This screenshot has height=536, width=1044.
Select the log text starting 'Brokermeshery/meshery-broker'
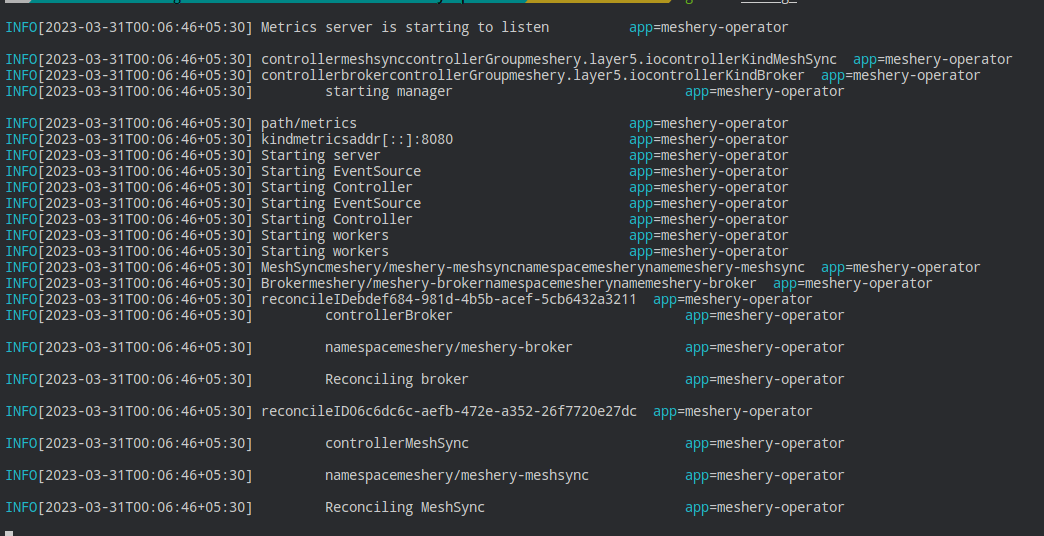(509, 283)
